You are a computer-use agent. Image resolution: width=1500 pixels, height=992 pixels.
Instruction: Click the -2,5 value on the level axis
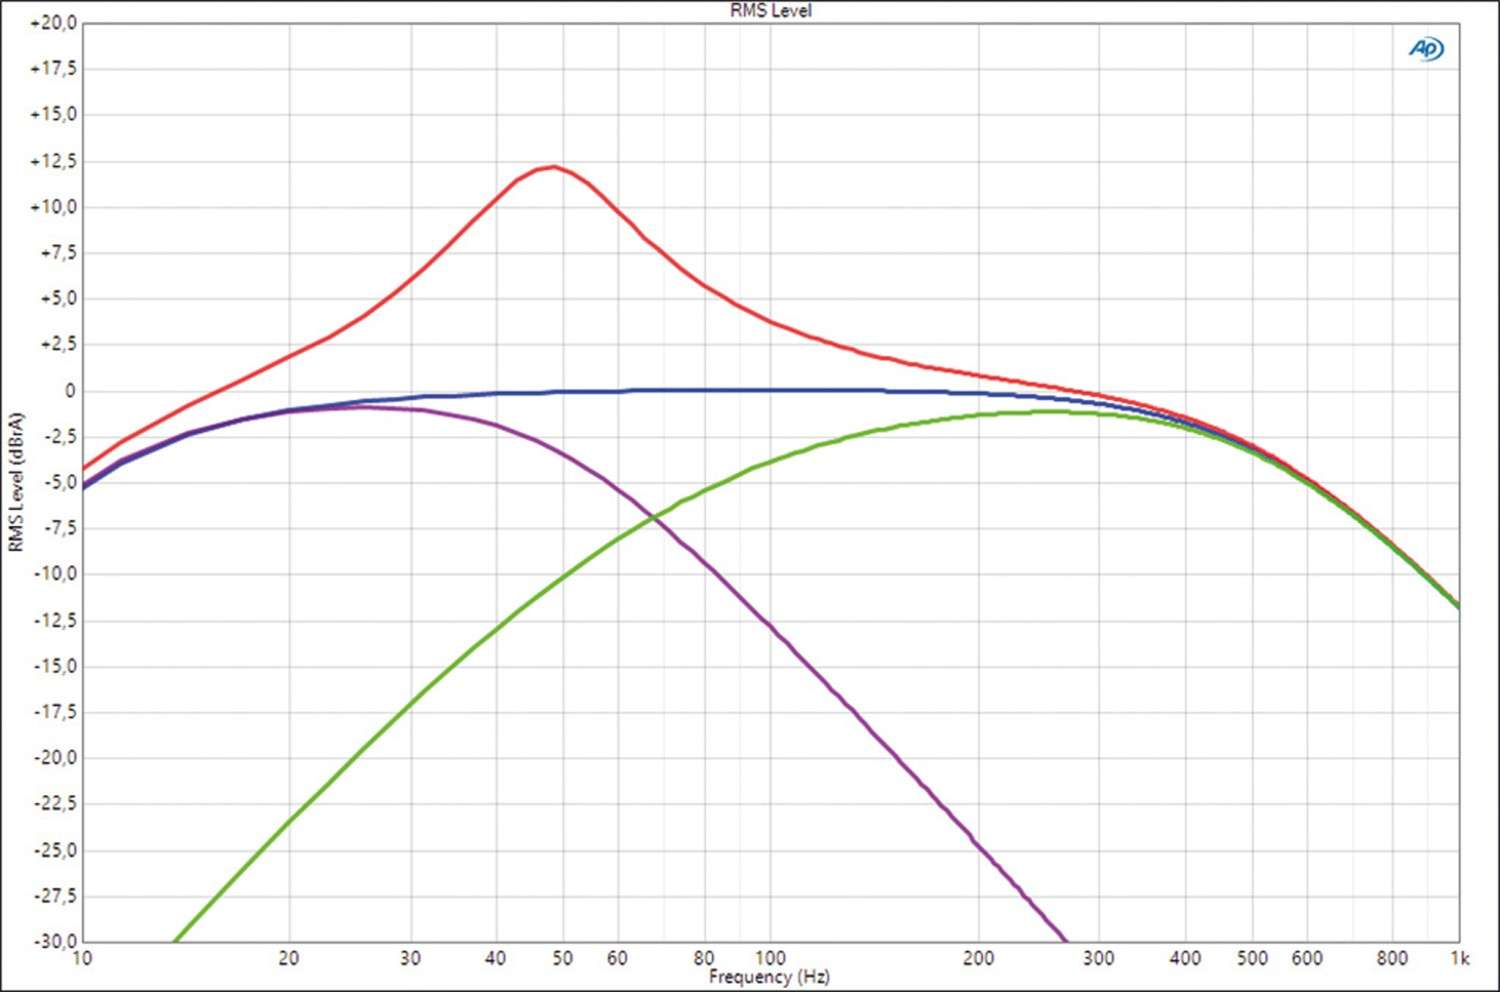(x=58, y=437)
